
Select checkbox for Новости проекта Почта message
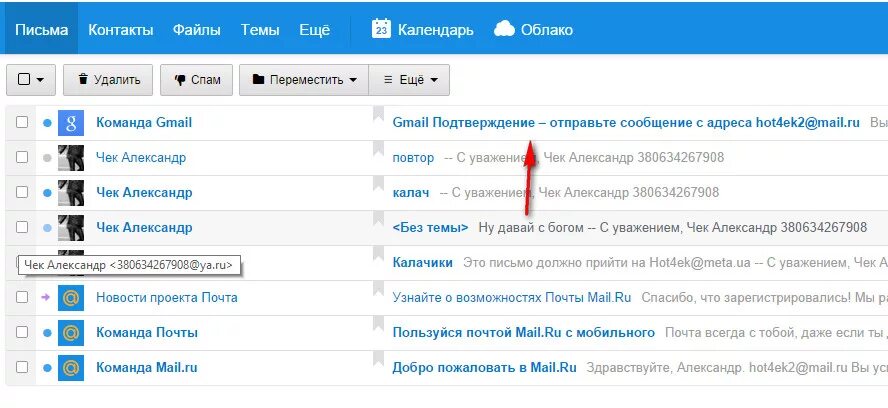pos(22,298)
